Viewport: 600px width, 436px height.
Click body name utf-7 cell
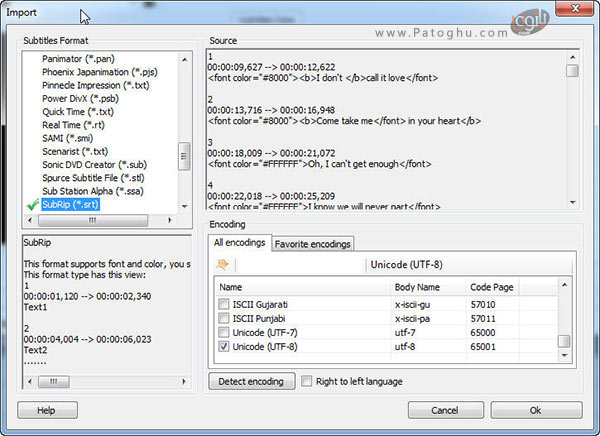(405, 333)
